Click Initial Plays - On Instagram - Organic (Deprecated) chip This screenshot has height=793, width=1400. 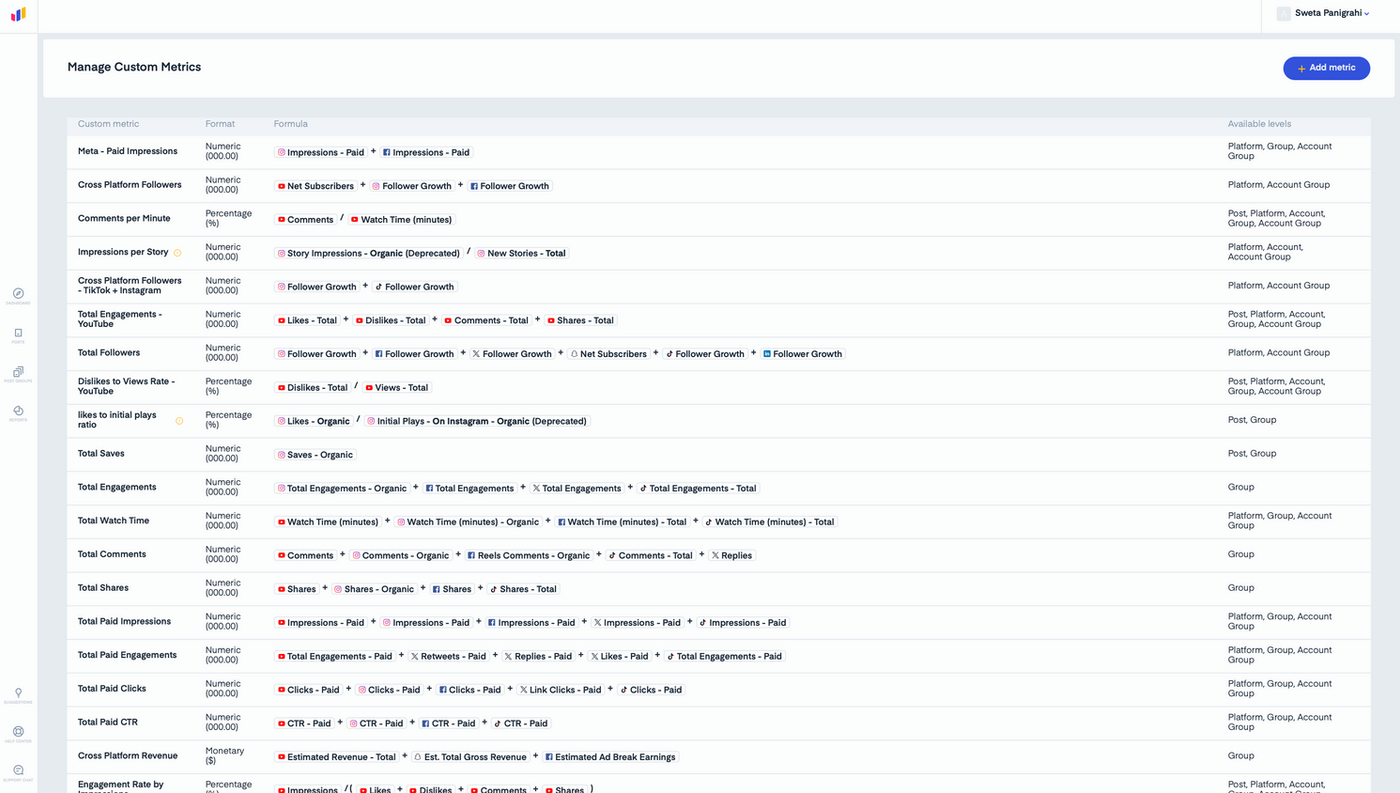point(477,421)
